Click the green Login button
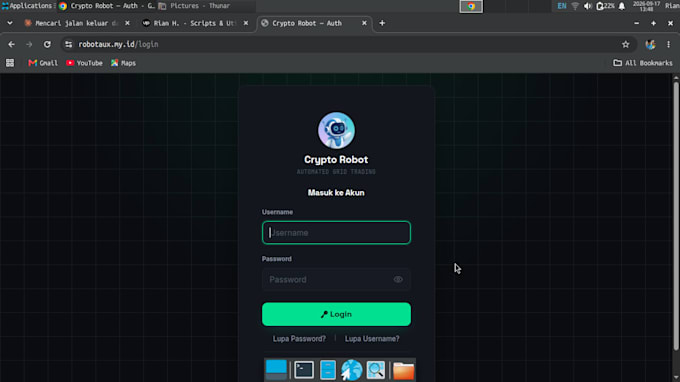The height and width of the screenshot is (382, 680). click(x=336, y=314)
